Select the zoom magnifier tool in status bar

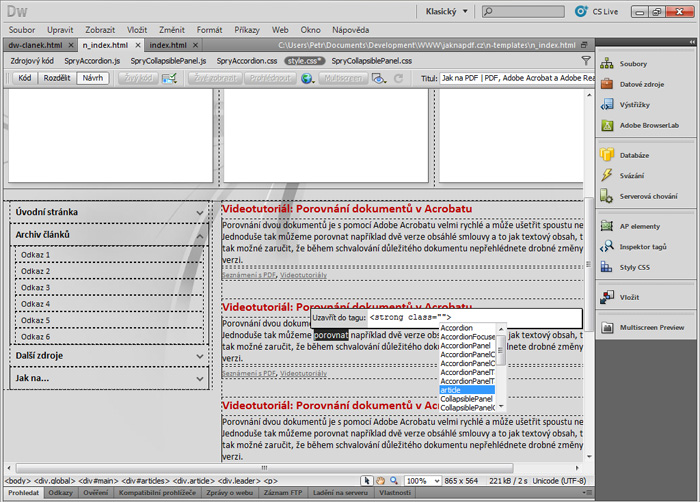coord(394,481)
